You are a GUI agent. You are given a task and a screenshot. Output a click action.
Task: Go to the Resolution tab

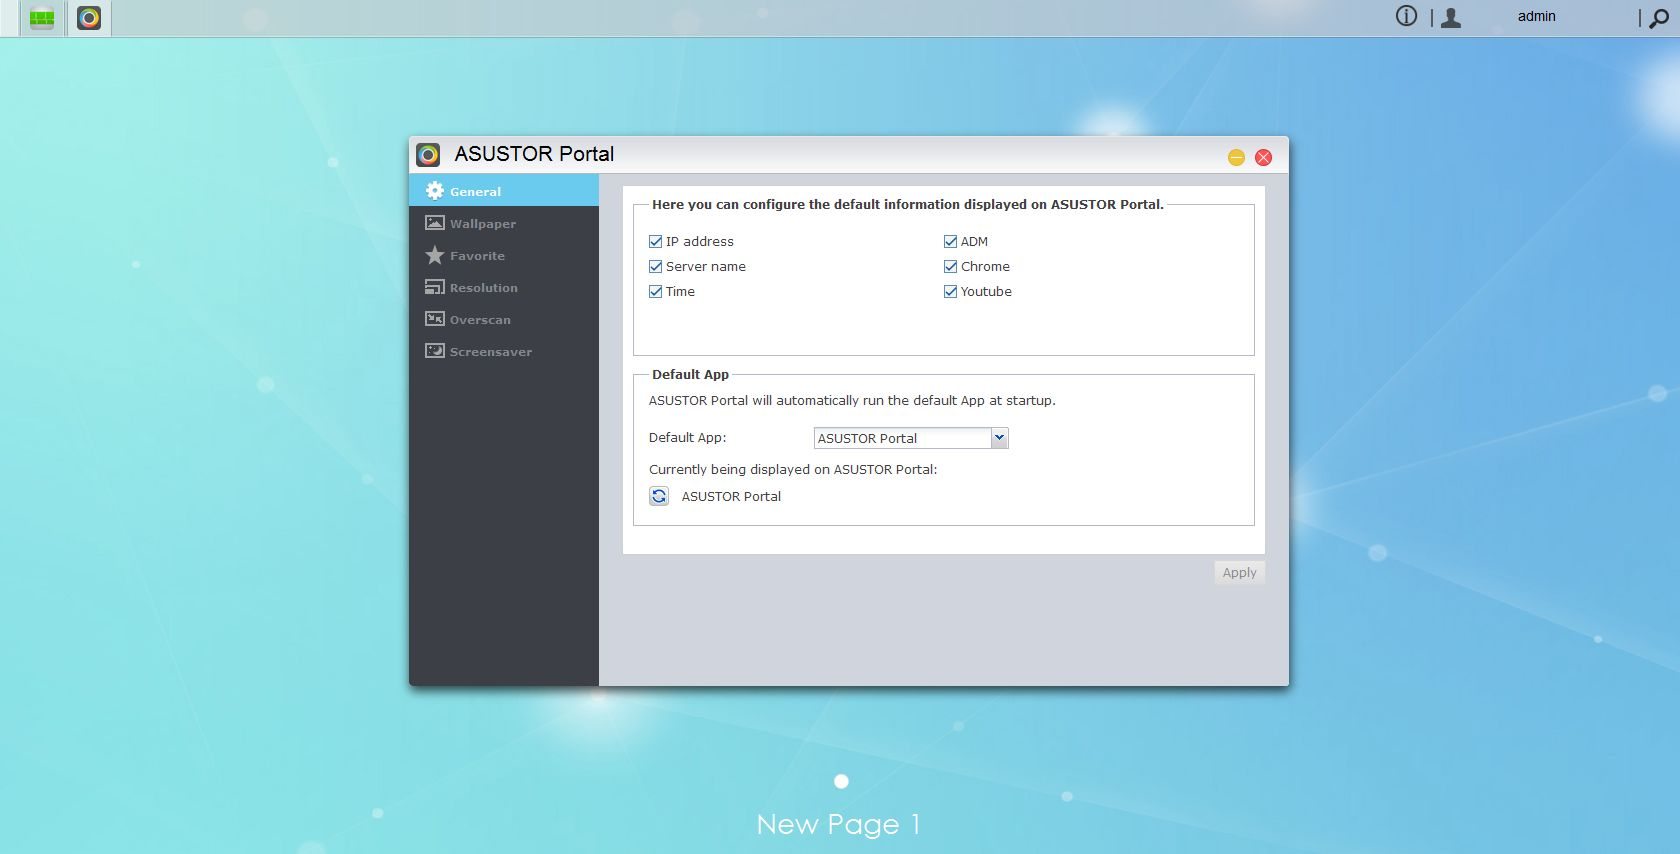click(504, 287)
